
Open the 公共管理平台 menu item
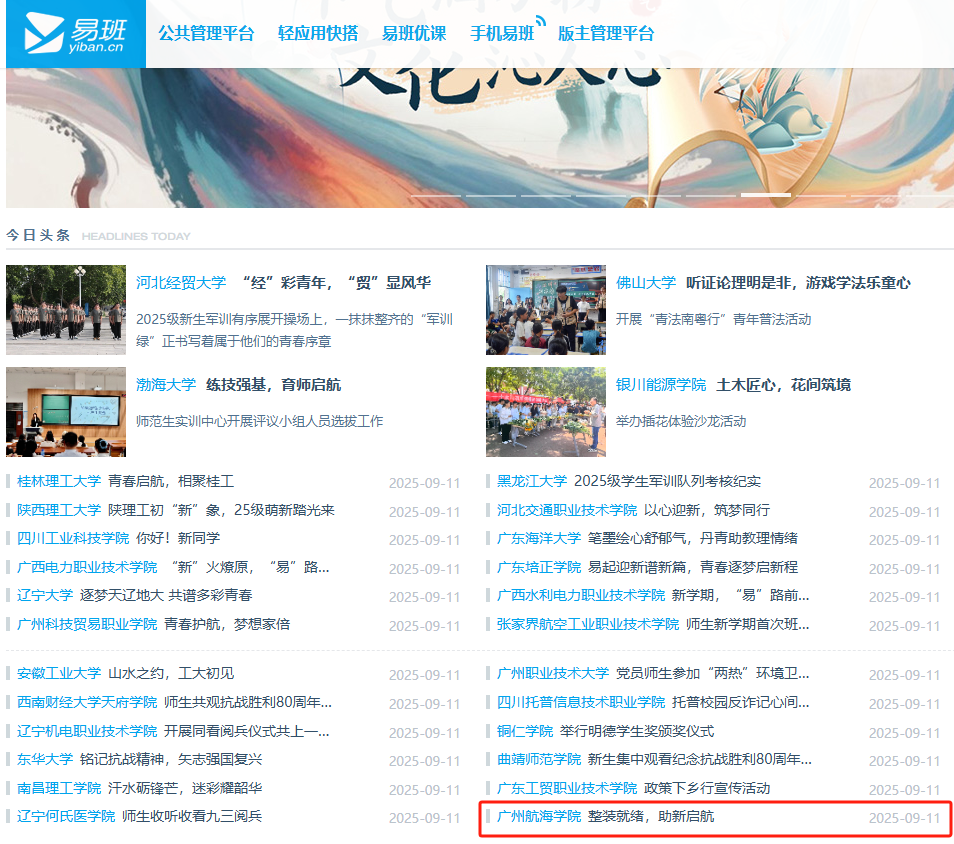pyautogui.click(x=206, y=33)
